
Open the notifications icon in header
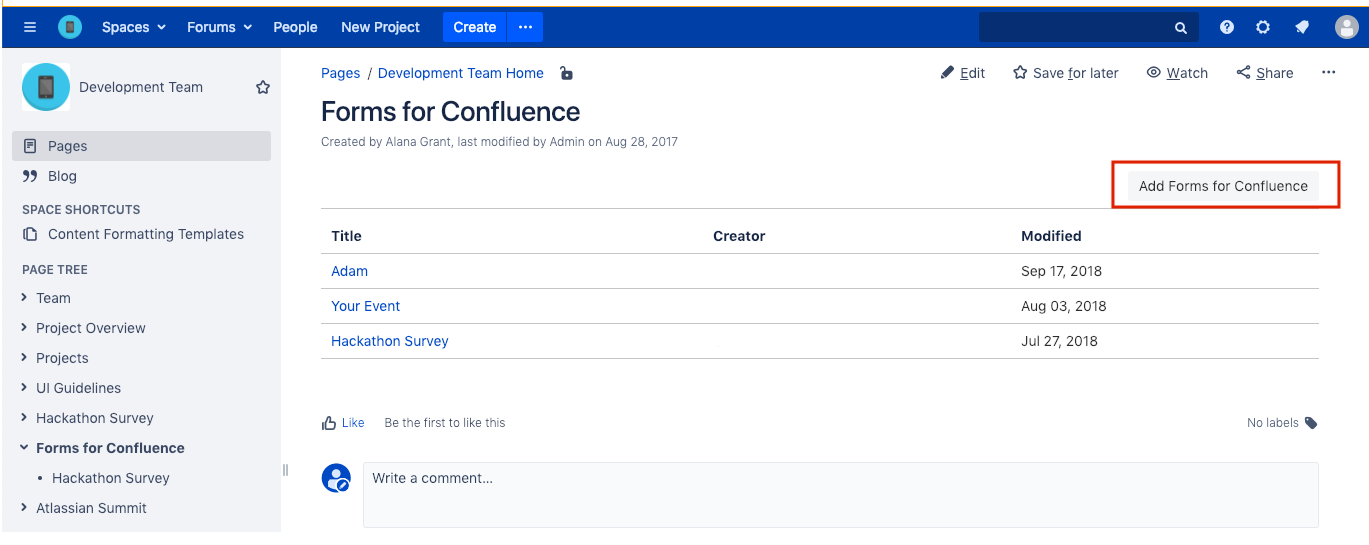pyautogui.click(x=1302, y=27)
